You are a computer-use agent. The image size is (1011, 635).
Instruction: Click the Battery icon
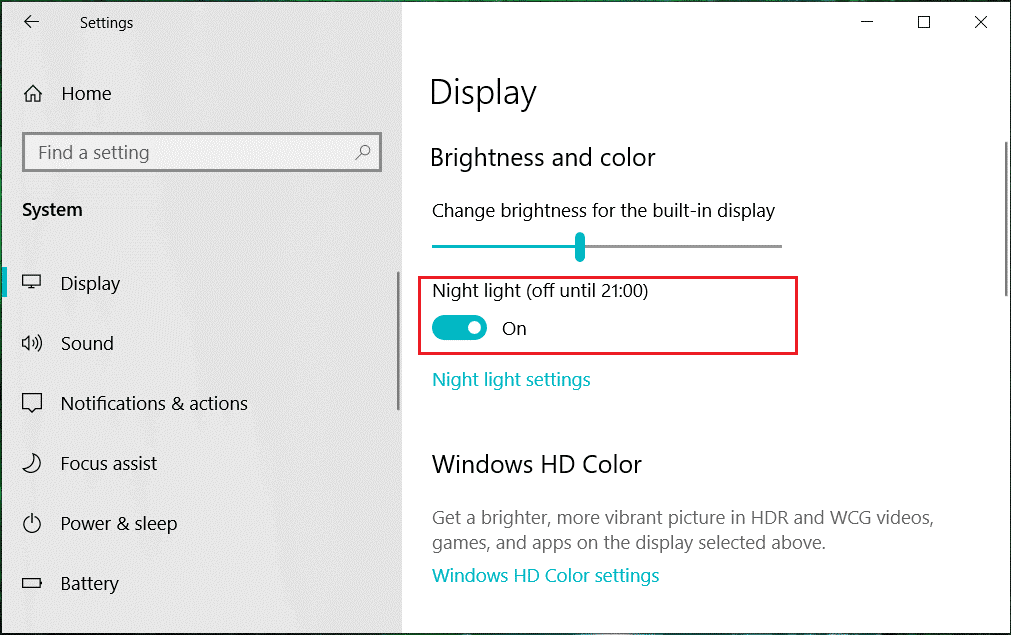tap(32, 583)
